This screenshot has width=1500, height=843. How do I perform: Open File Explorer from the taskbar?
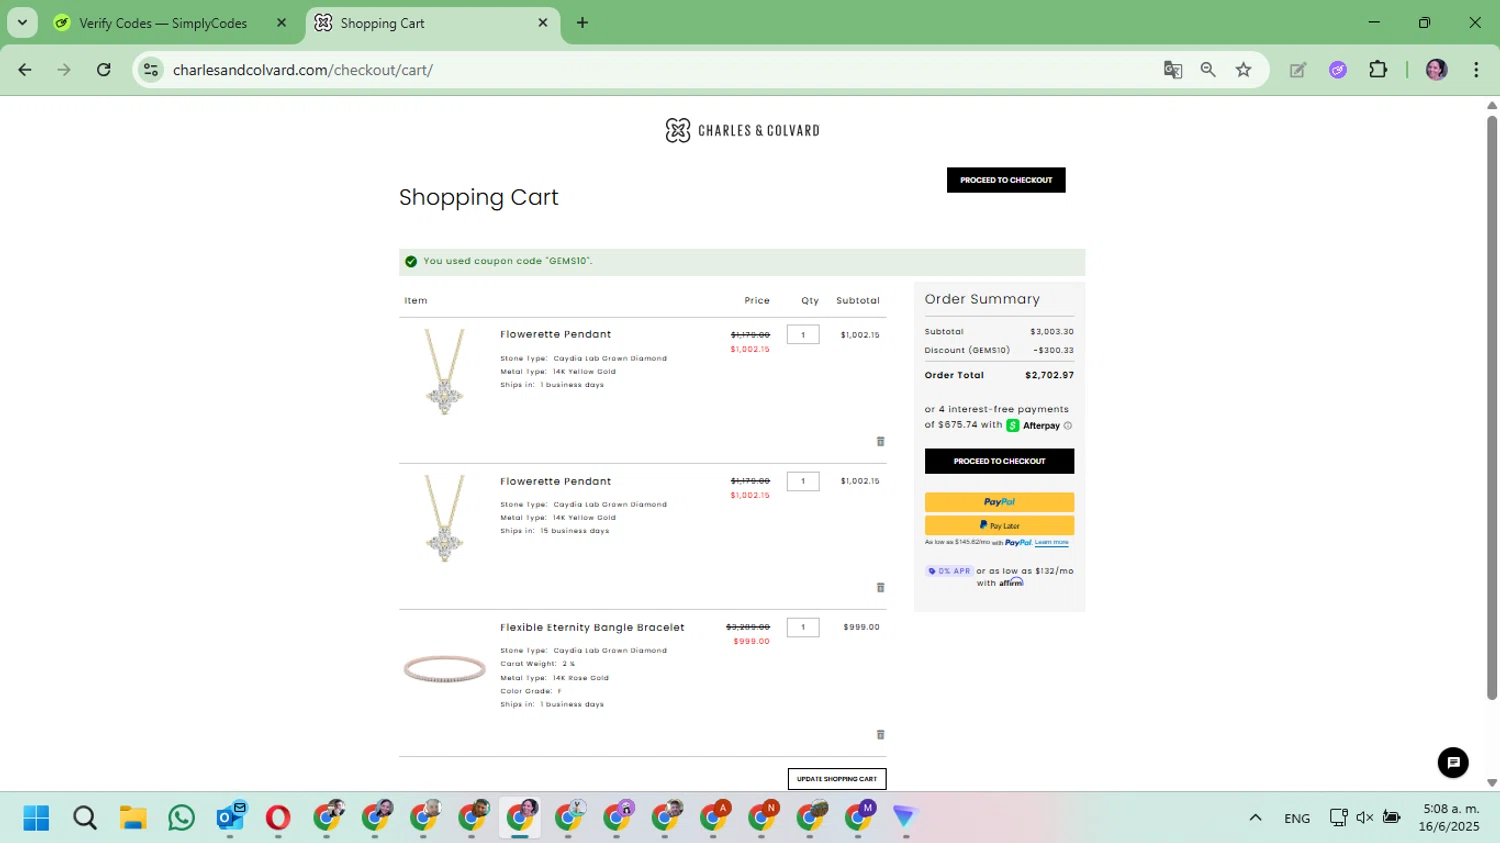pyautogui.click(x=133, y=818)
